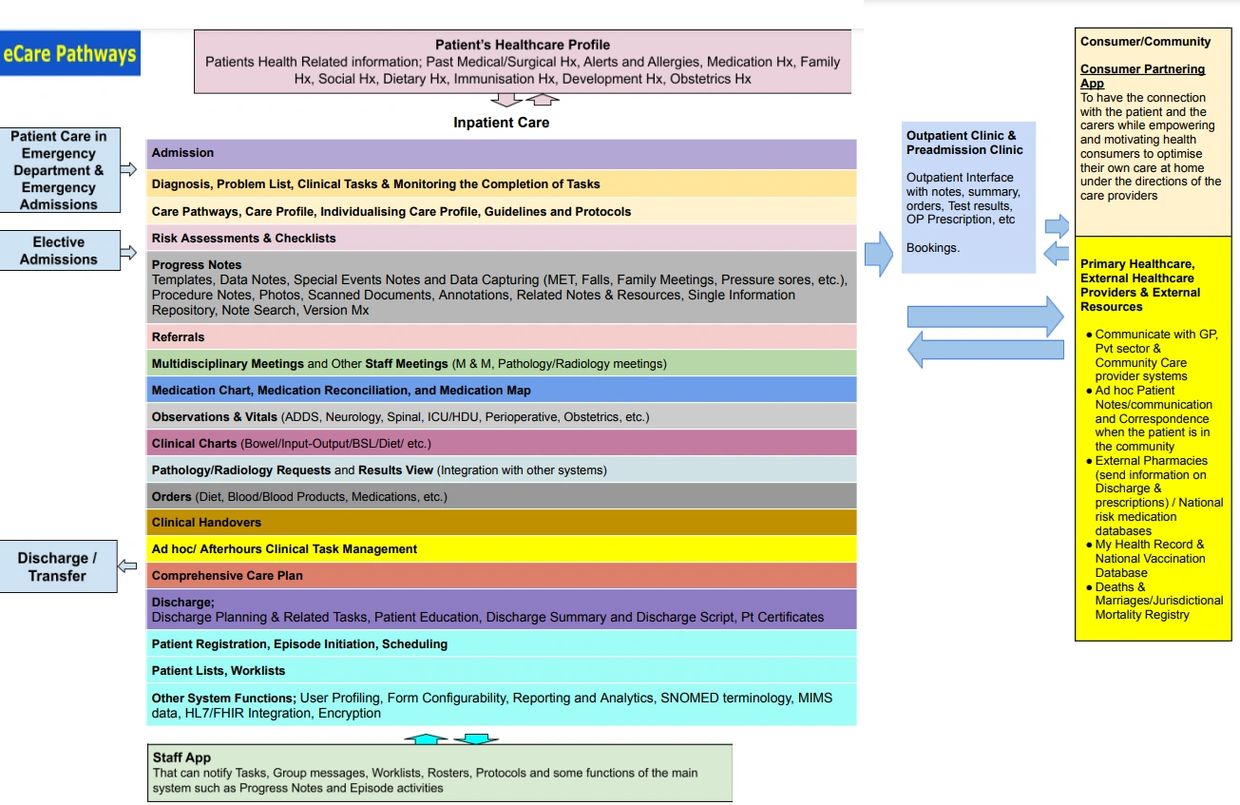Select the Admission row
The image size is (1240, 805).
point(501,153)
